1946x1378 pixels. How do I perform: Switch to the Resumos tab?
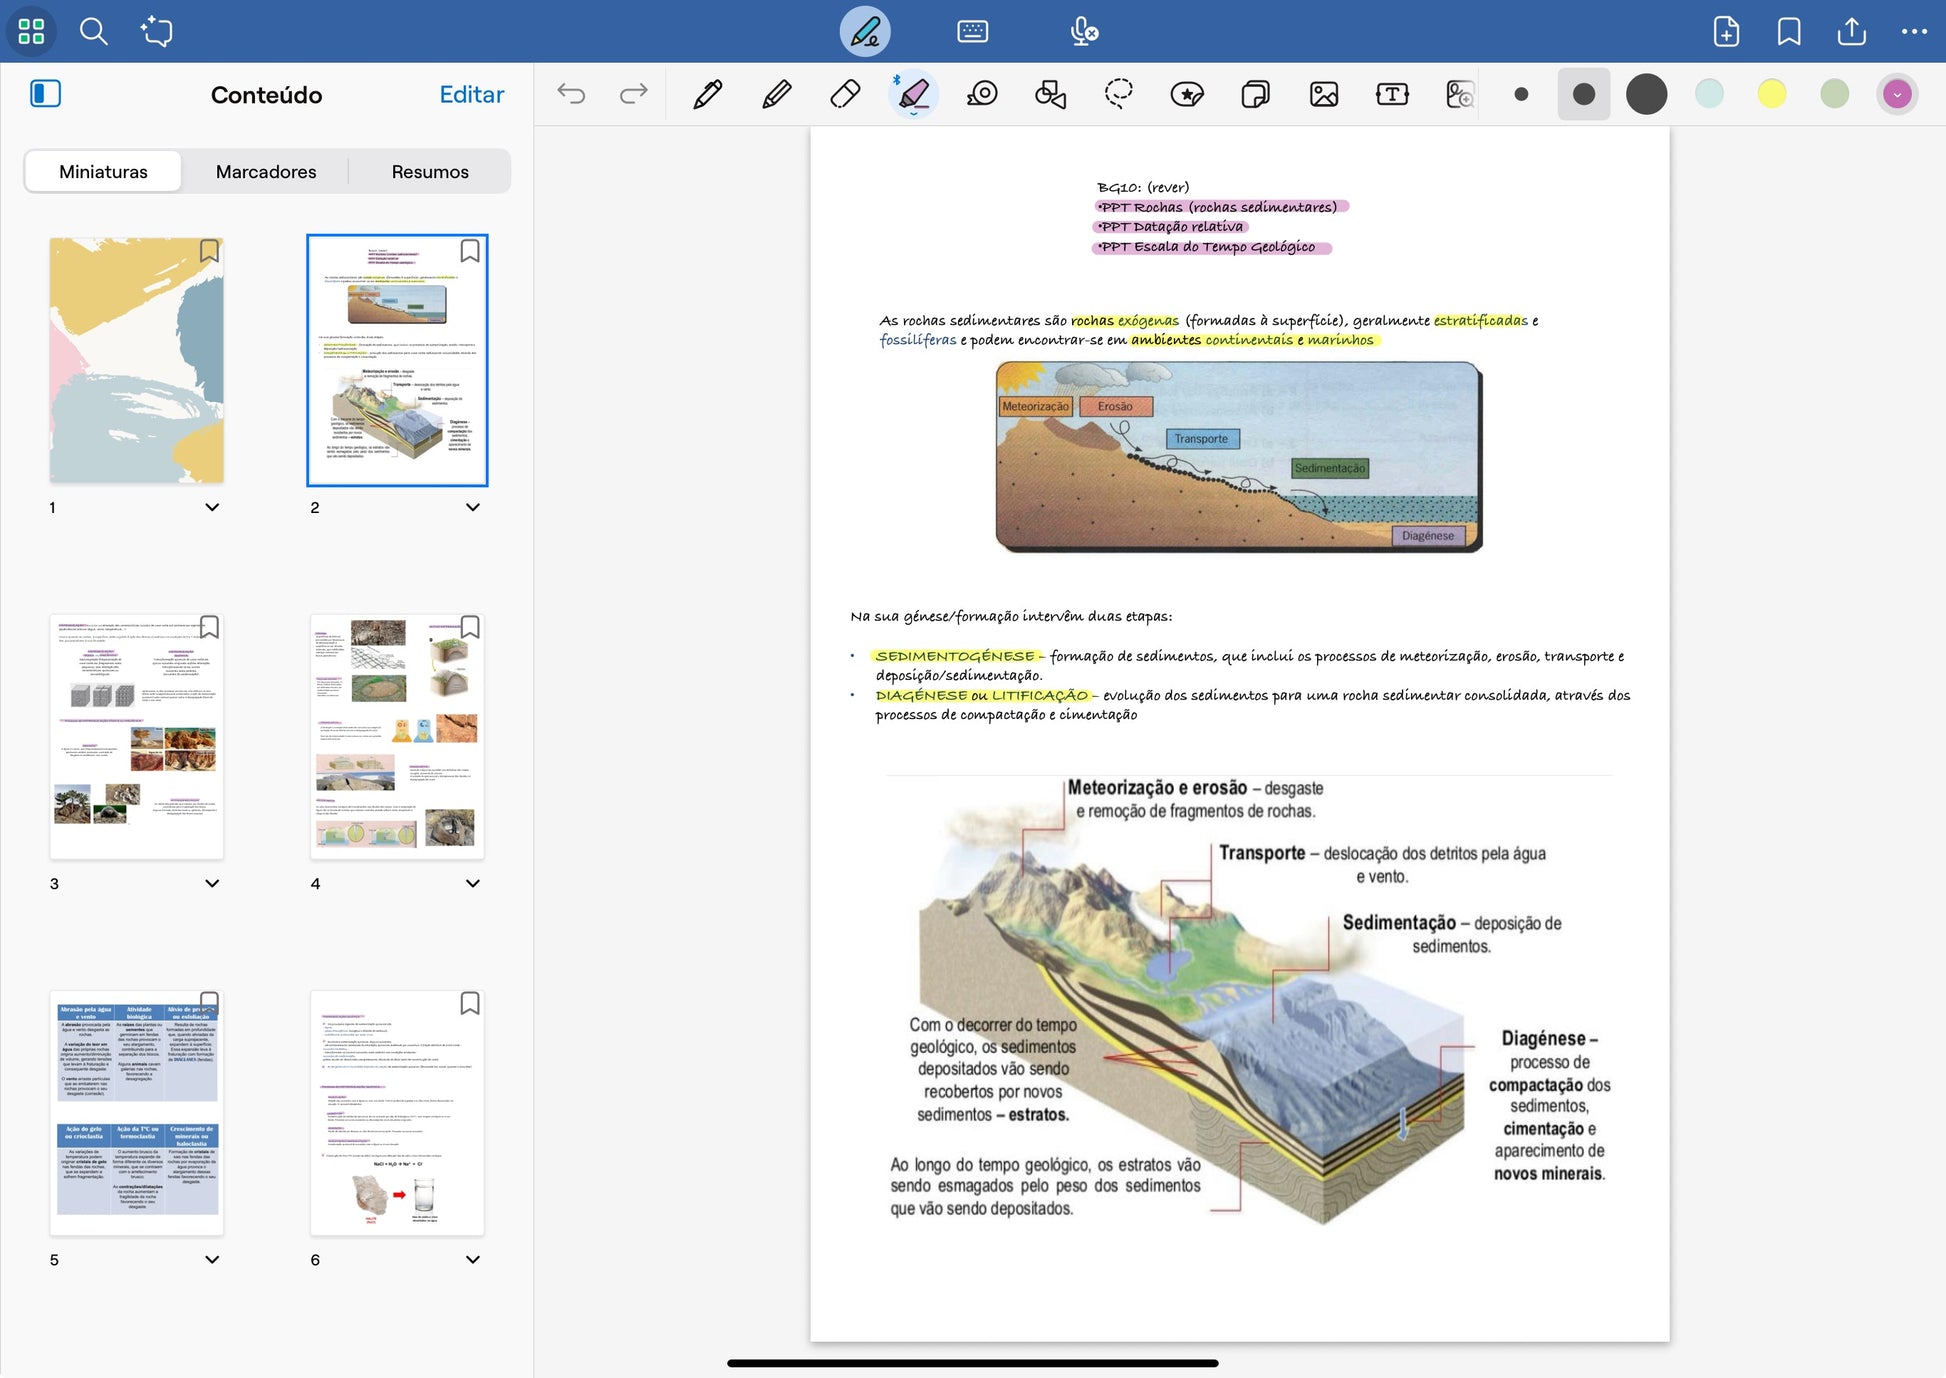click(x=430, y=171)
